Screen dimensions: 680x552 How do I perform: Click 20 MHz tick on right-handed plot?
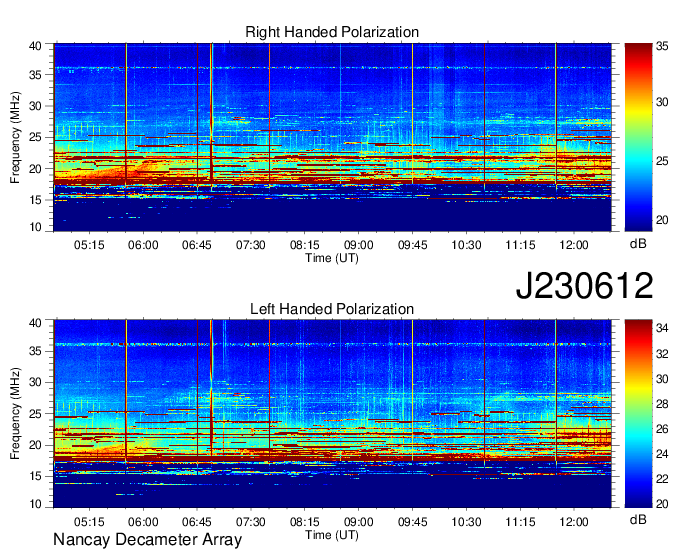36,169
